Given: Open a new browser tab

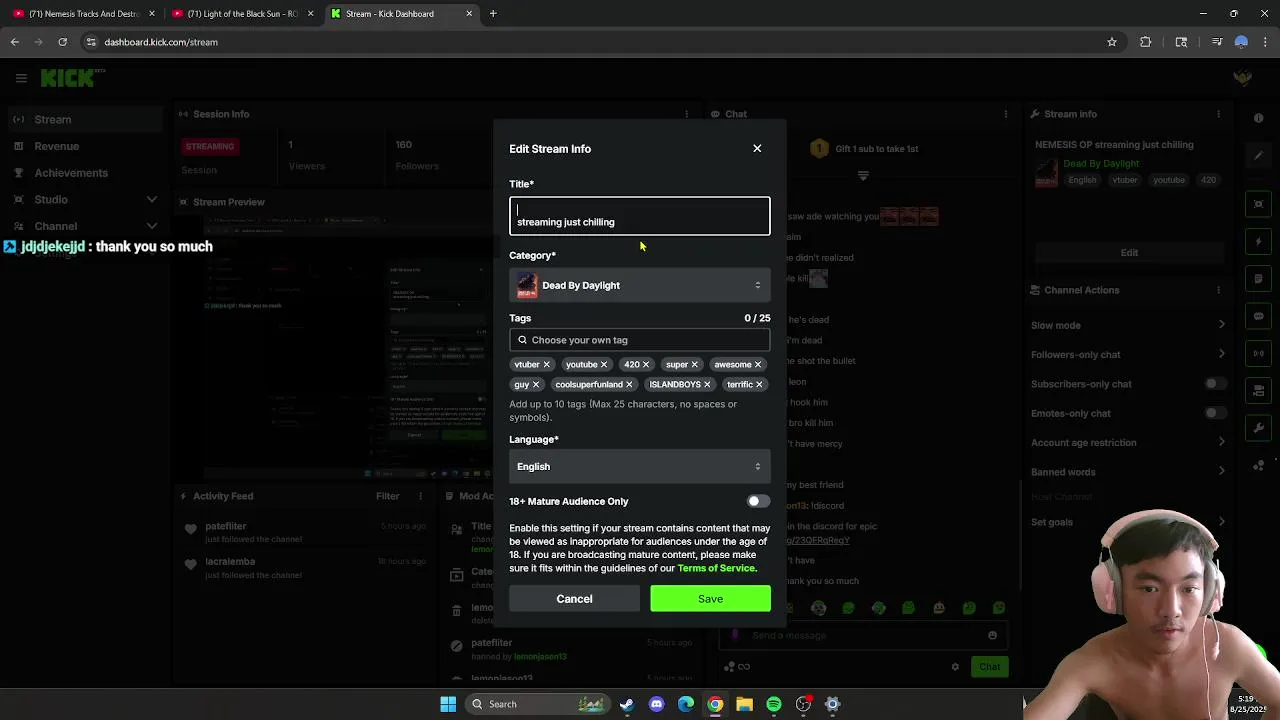Looking at the screenshot, I should [493, 14].
